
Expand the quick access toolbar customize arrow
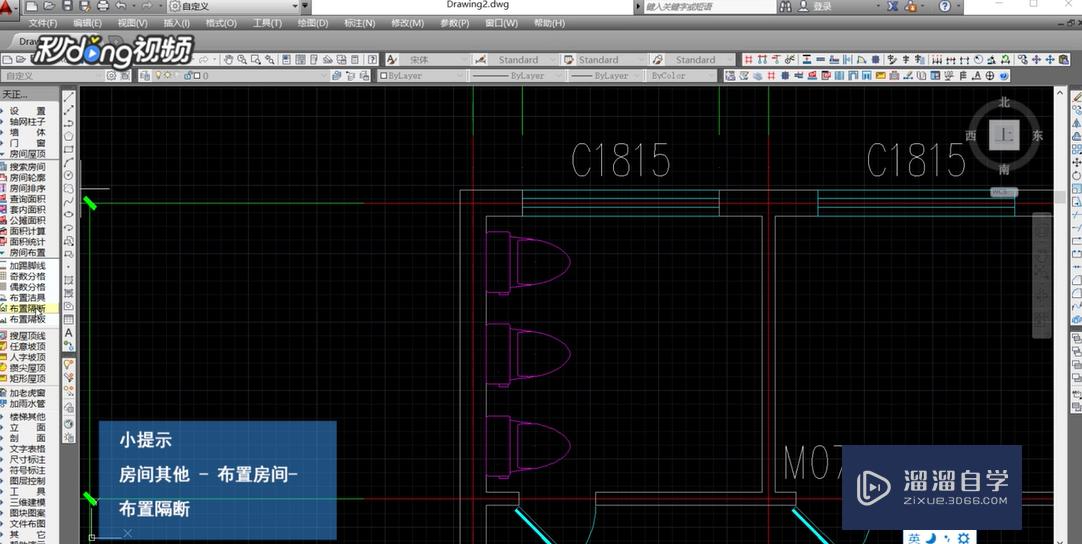(x=305, y=6)
